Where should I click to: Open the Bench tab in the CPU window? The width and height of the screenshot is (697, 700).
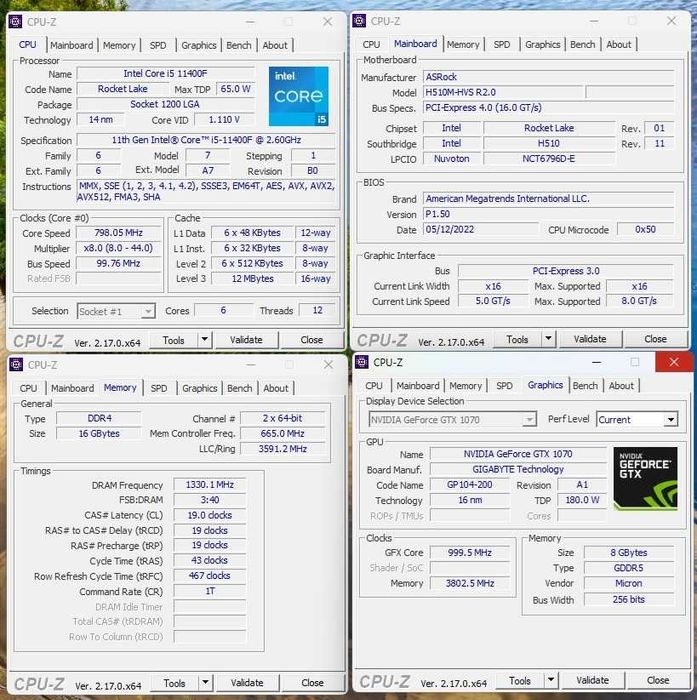tap(238, 45)
